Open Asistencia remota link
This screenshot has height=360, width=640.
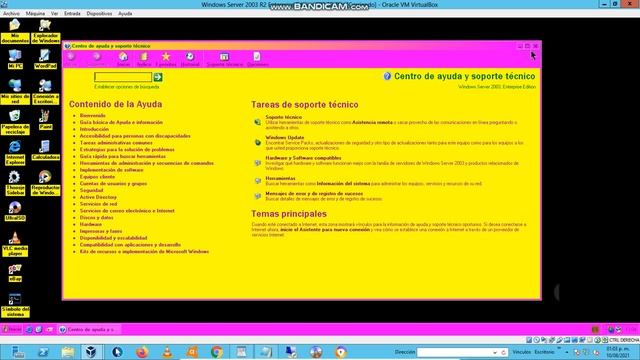(x=372, y=122)
